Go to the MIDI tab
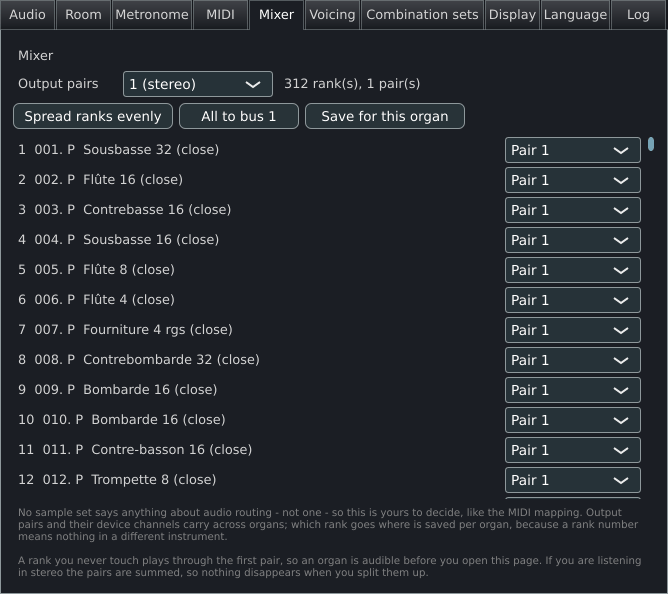The height and width of the screenshot is (594, 668). (x=220, y=15)
